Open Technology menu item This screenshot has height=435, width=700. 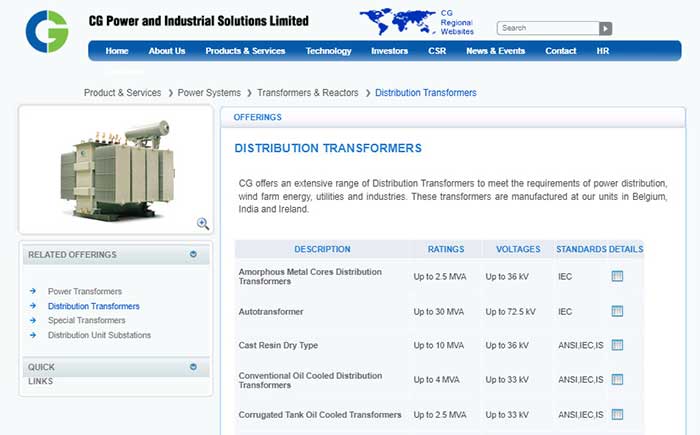pyautogui.click(x=329, y=51)
